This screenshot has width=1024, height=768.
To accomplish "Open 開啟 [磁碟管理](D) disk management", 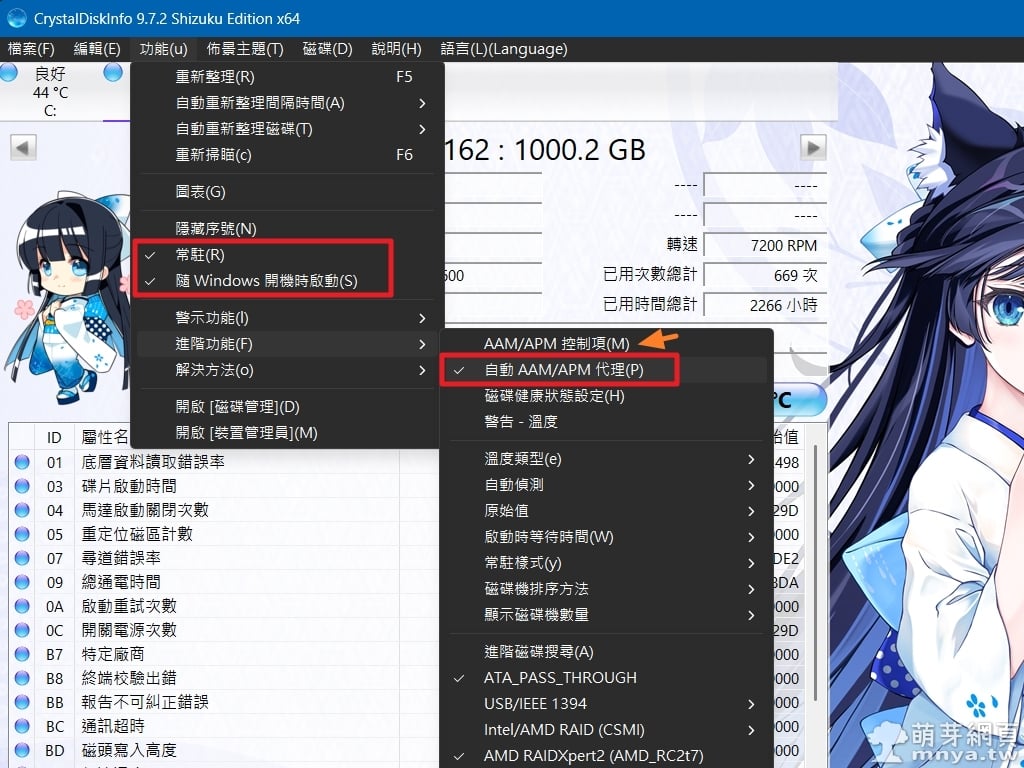I will coord(237,407).
